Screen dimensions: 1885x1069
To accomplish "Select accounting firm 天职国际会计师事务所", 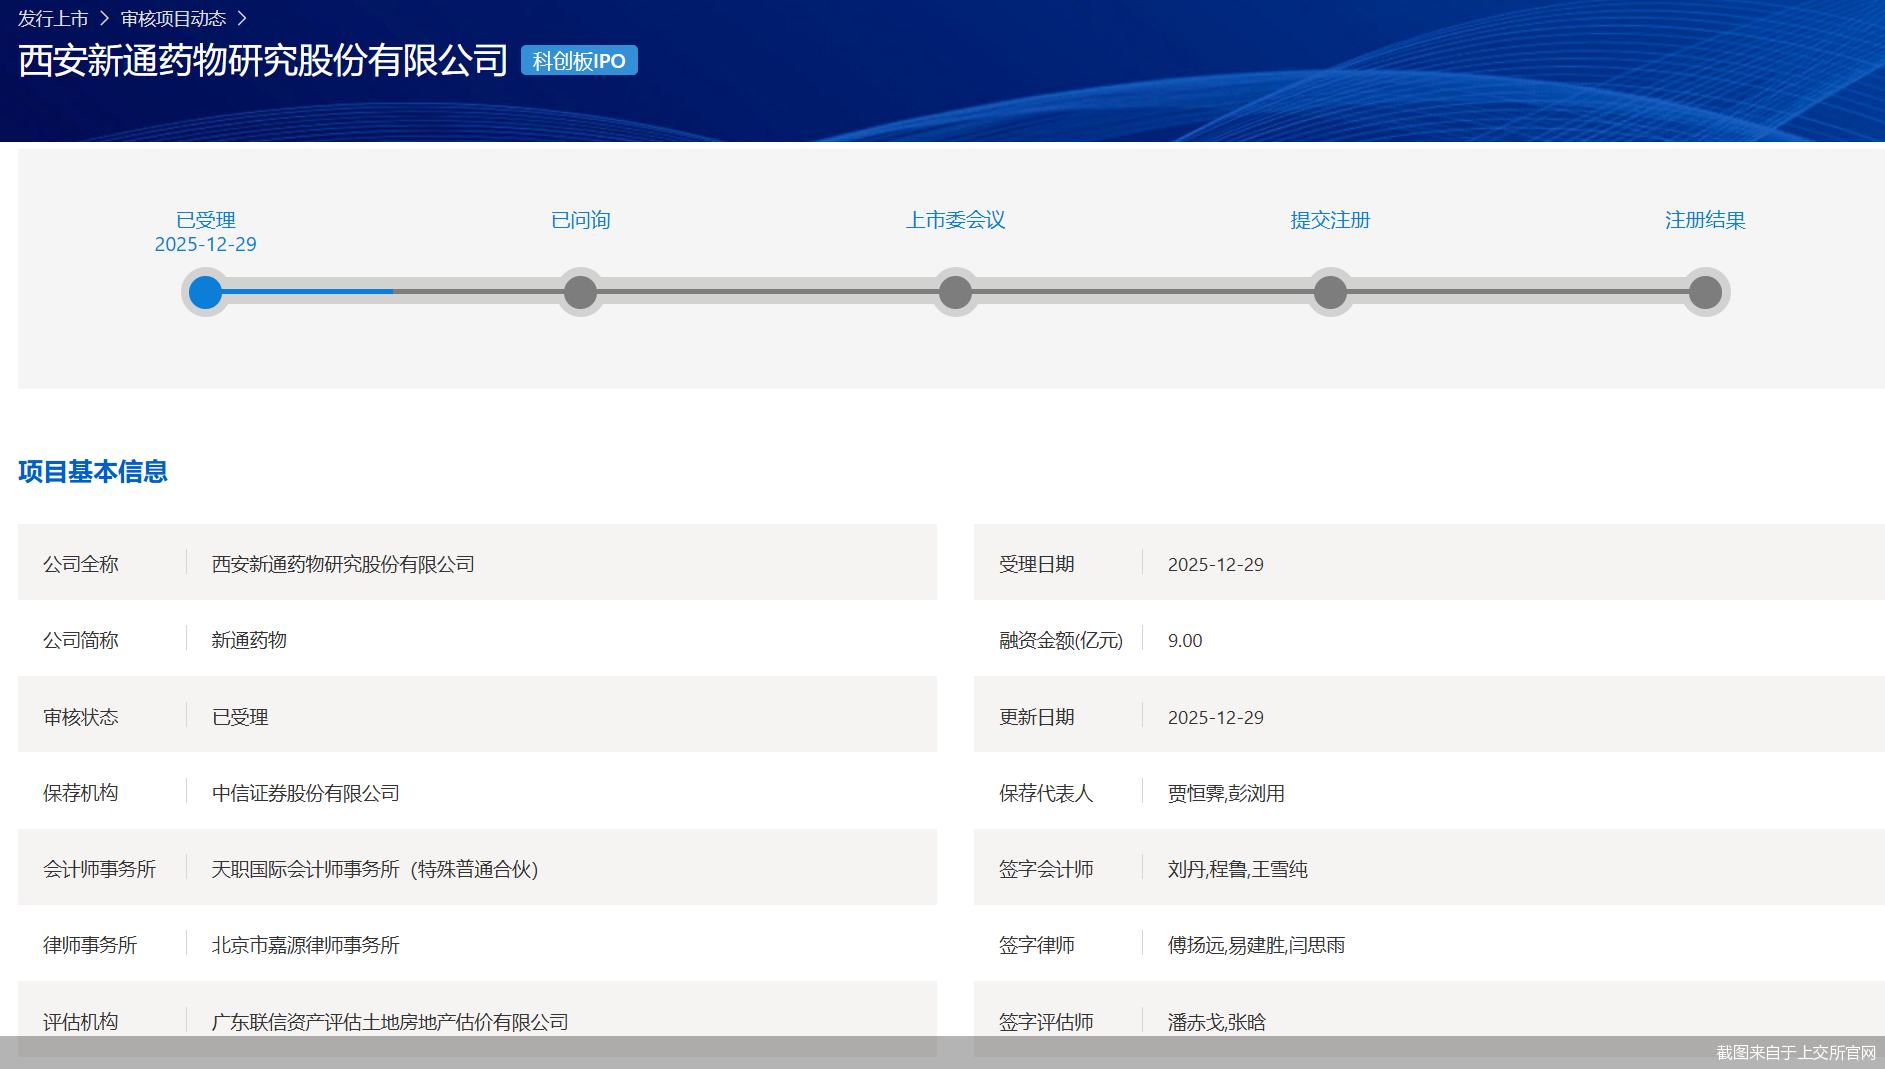I will point(373,869).
